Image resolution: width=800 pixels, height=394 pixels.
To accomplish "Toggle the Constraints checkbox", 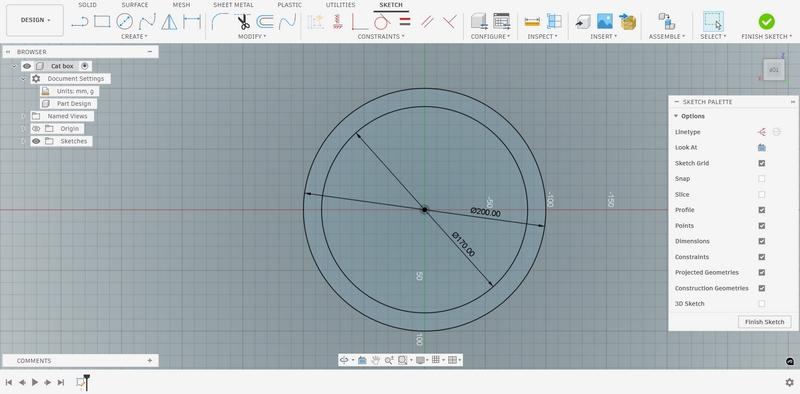I will (762, 257).
